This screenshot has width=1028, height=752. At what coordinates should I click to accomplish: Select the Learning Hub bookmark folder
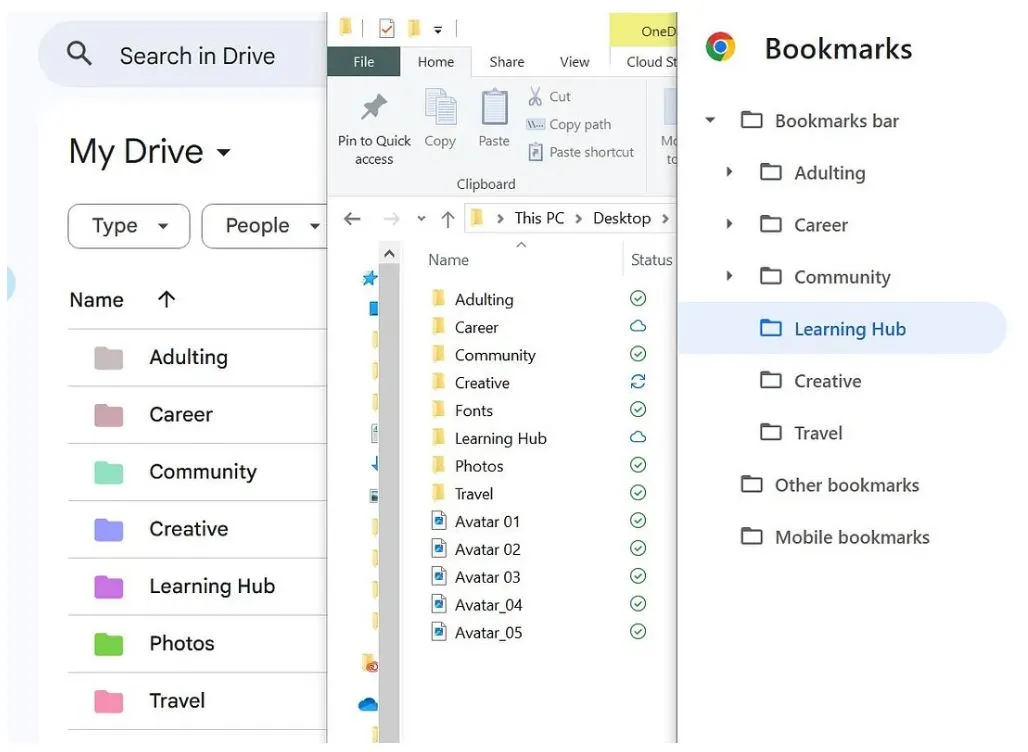(x=842, y=328)
